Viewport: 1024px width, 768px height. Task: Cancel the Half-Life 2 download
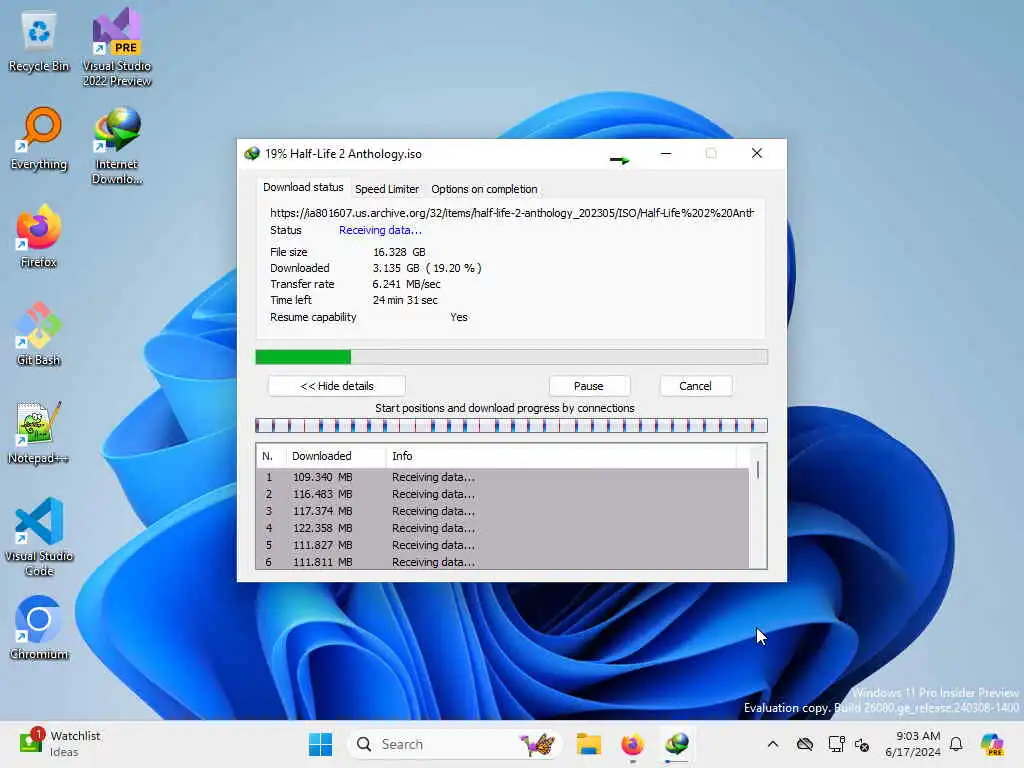[696, 386]
